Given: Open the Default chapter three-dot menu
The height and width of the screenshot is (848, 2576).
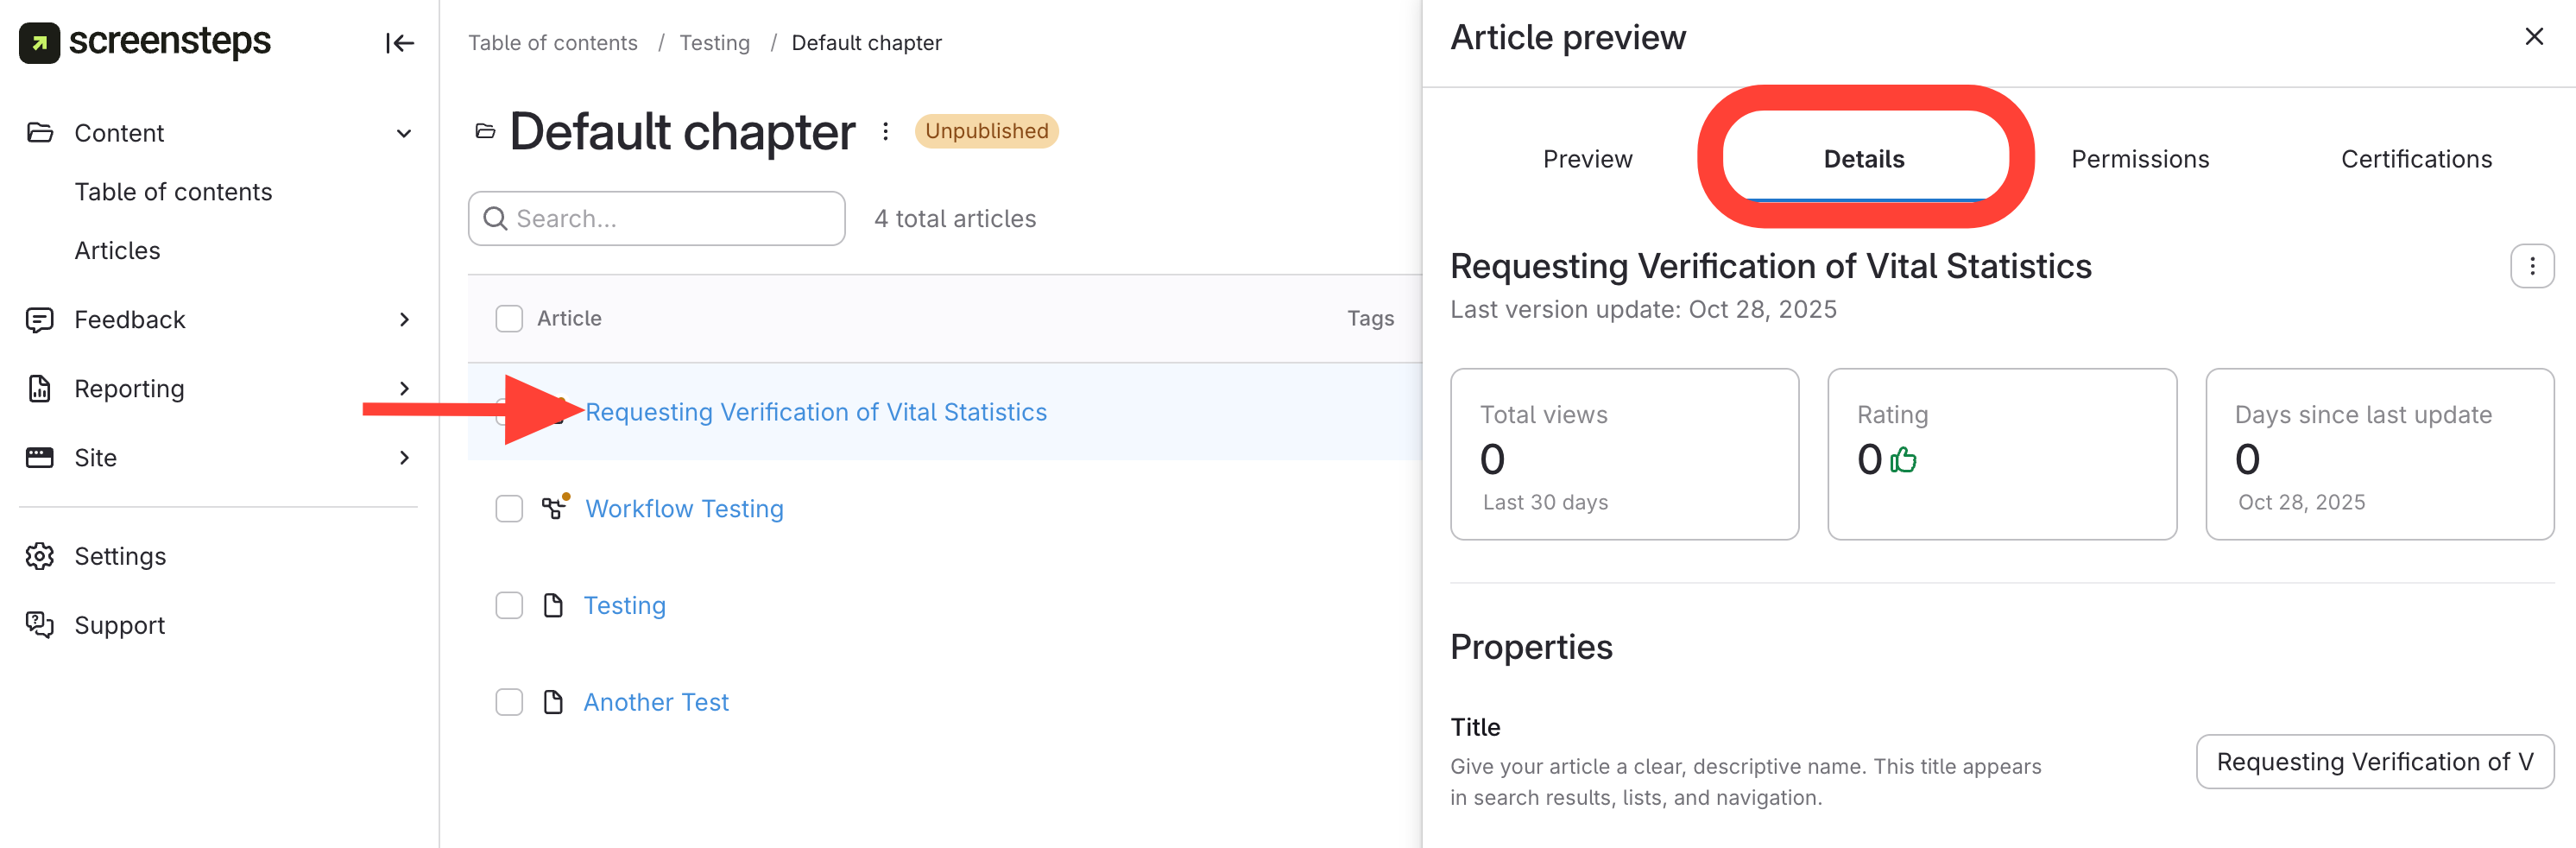Looking at the screenshot, I should tap(885, 131).
